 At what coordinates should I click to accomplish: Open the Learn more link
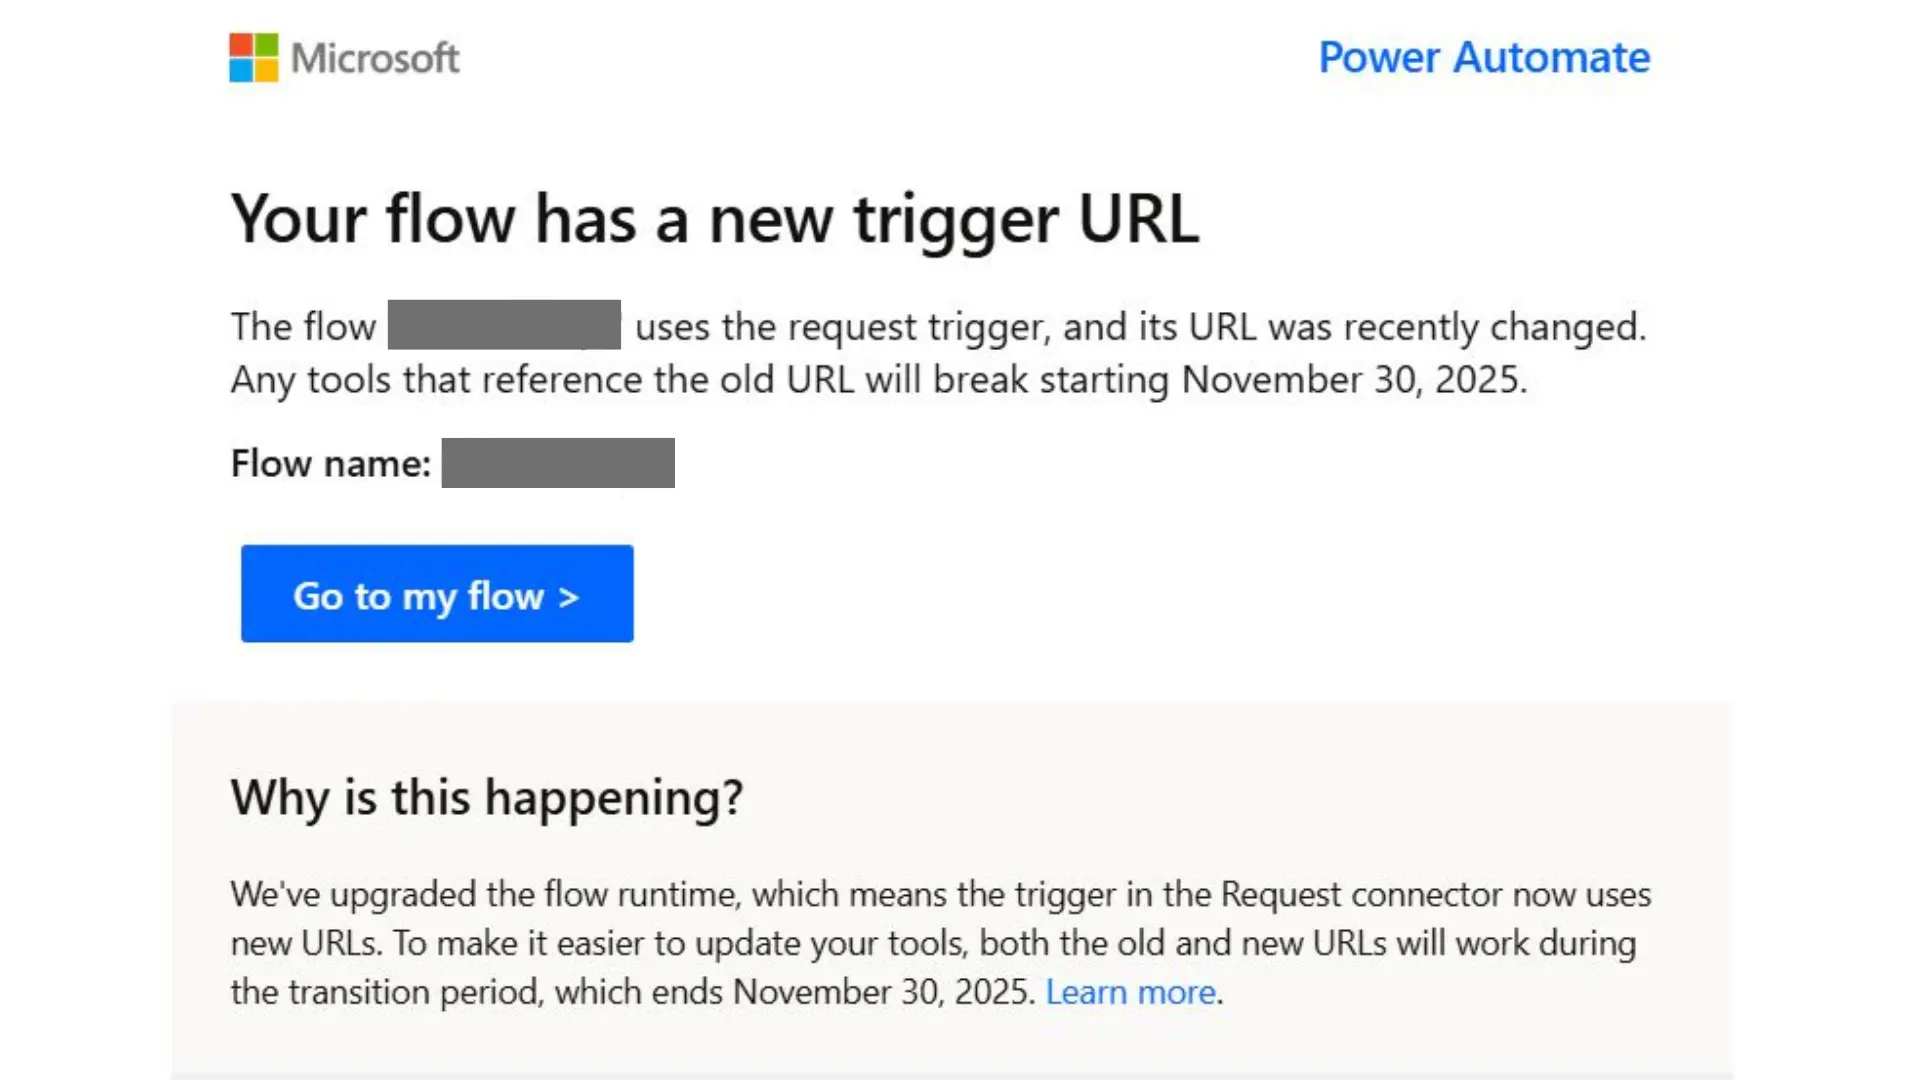[1130, 991]
